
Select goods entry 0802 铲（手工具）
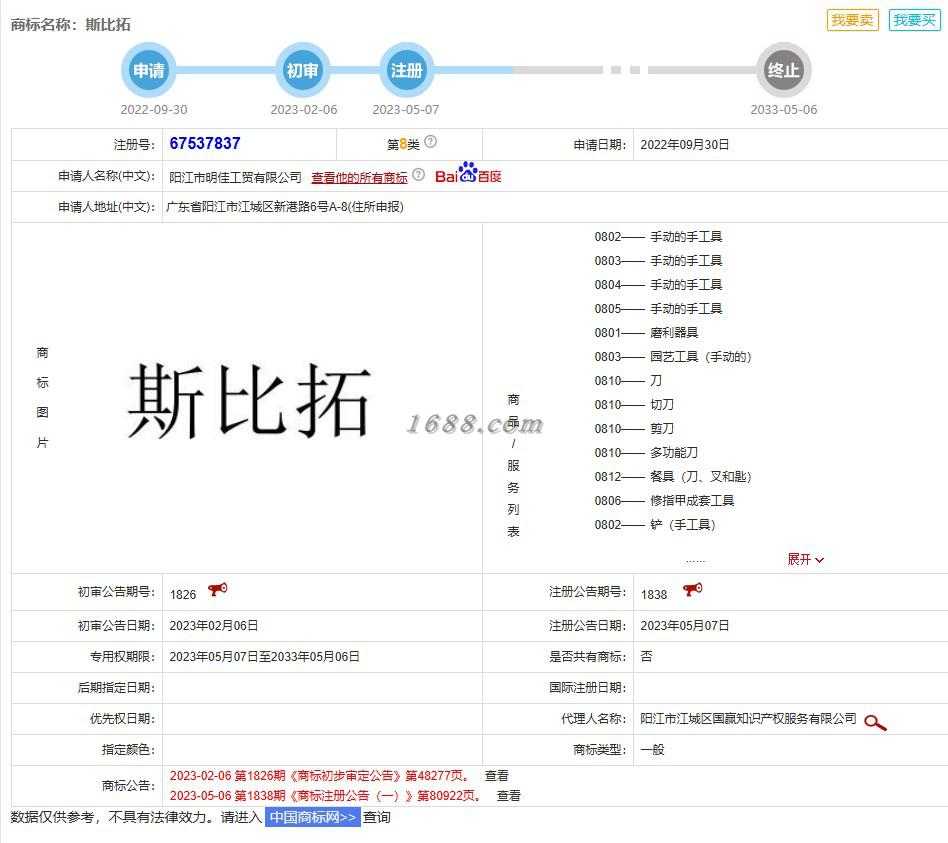click(655, 525)
